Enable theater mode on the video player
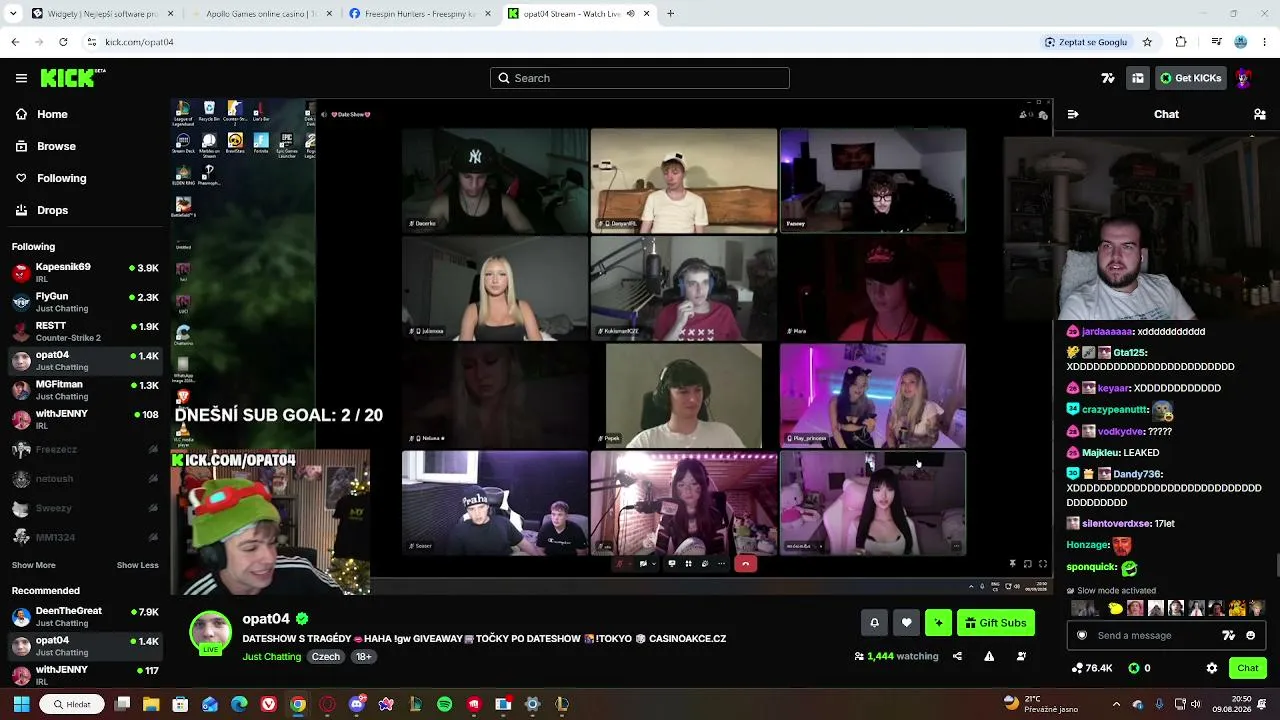The width and height of the screenshot is (1280, 720). coord(1027,564)
